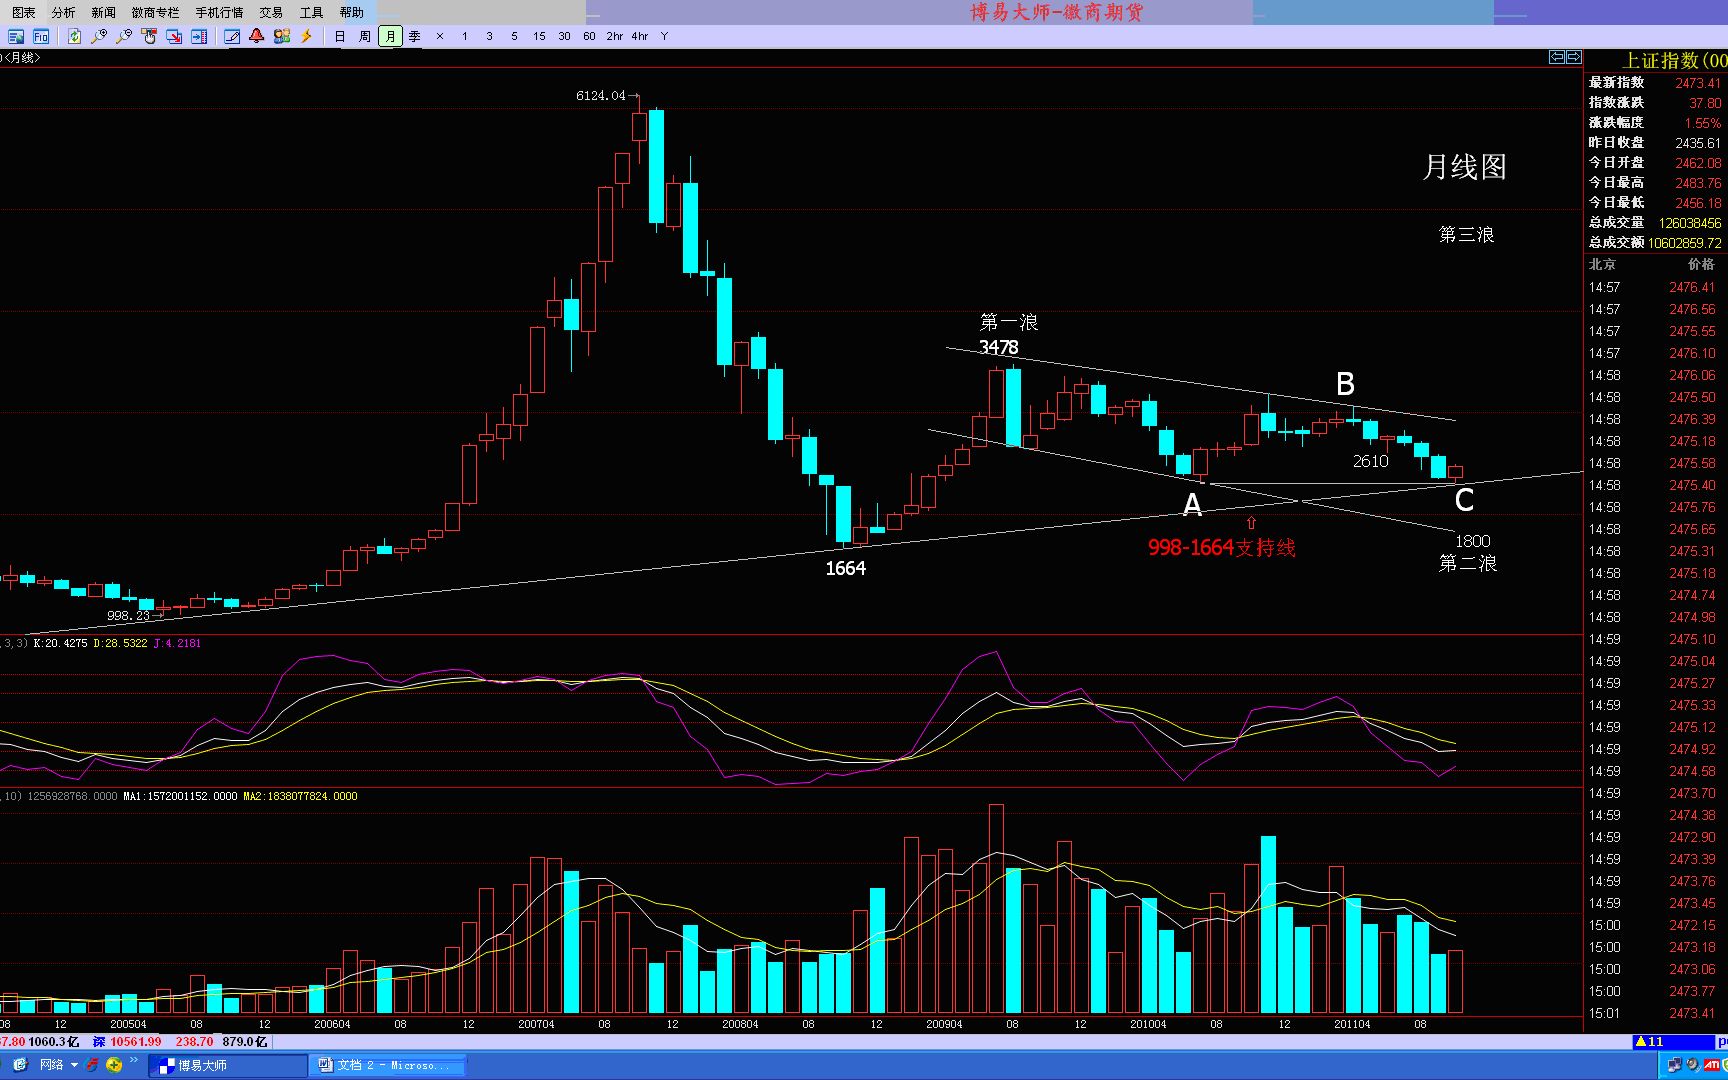
Task: Click the zoom out magnifier icon
Action: click(124, 36)
